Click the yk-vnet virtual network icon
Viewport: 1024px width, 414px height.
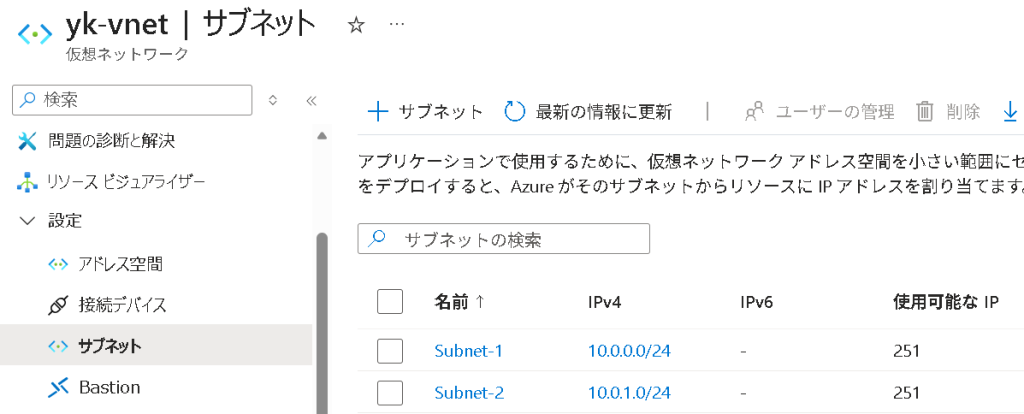pos(34,33)
